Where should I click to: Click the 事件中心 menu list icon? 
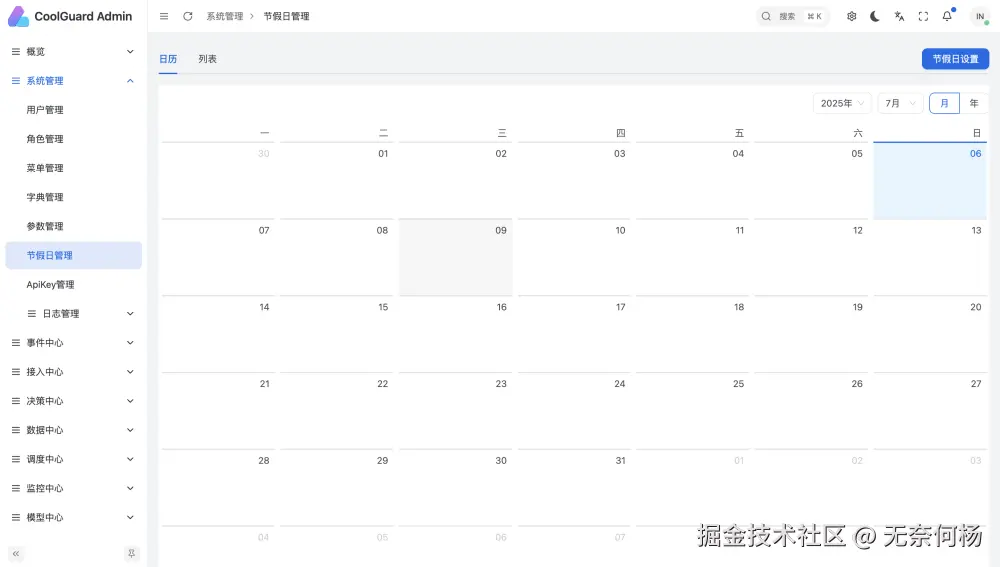(x=16, y=342)
